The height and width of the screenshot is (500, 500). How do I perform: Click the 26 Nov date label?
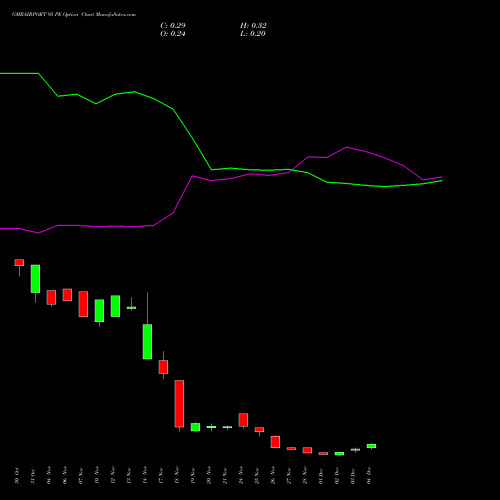point(273,476)
